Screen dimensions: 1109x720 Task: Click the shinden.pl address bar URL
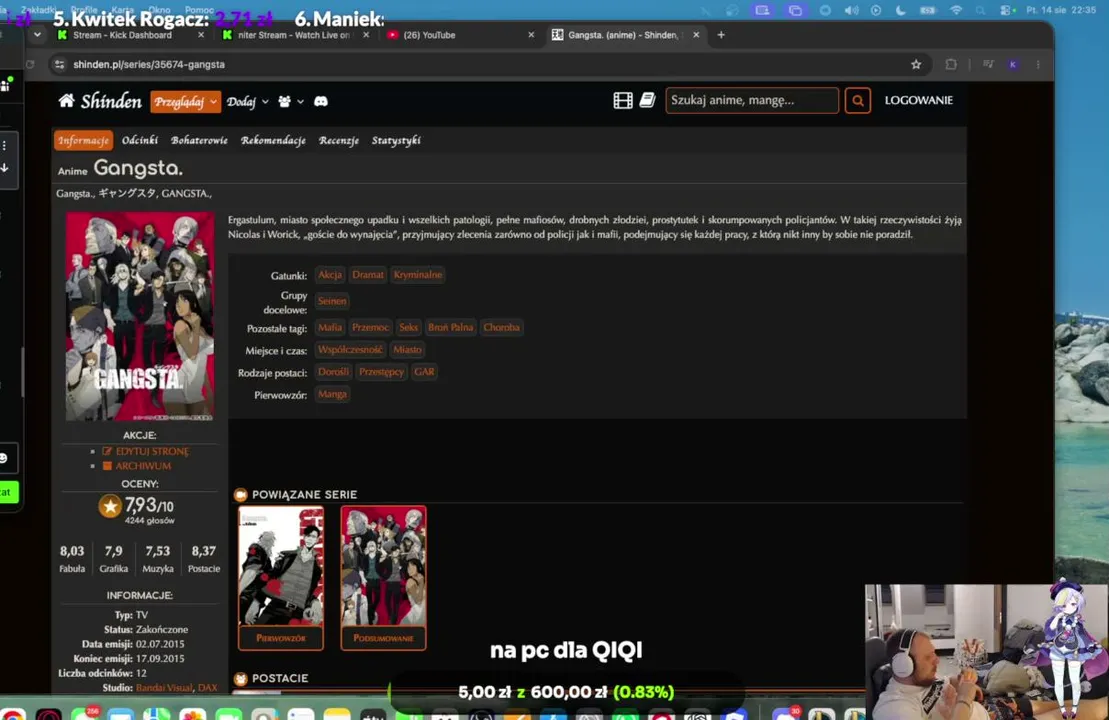pos(149,64)
